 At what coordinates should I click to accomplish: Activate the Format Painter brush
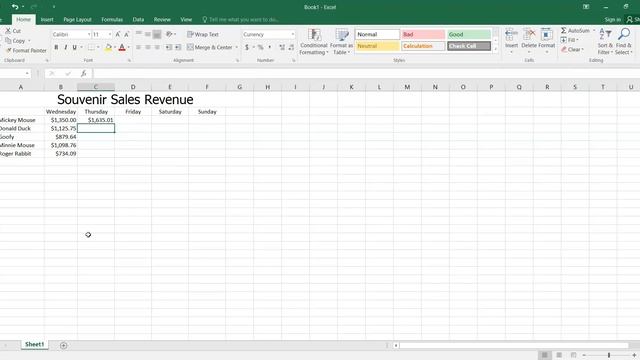(9, 50)
